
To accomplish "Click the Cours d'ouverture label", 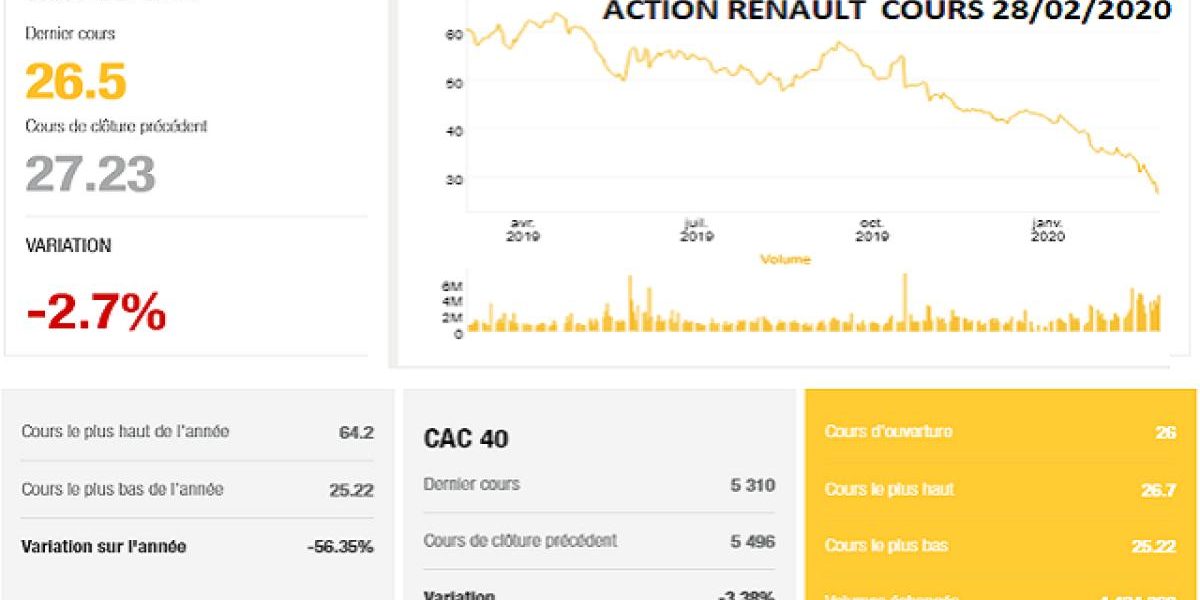I will click(888, 432).
